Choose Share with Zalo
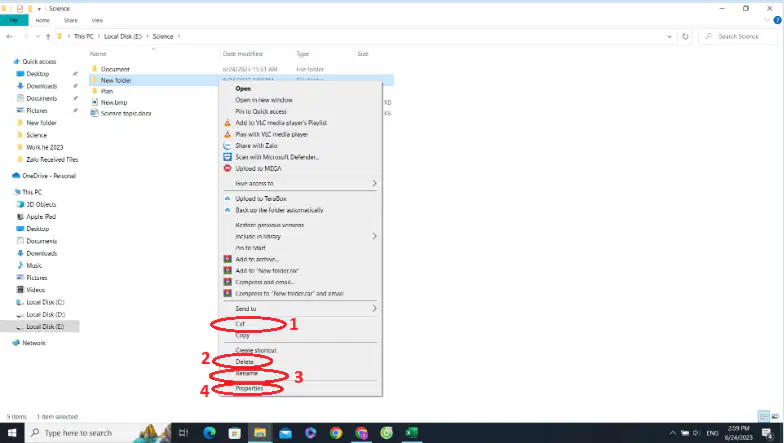The width and height of the screenshot is (784, 443). pyautogui.click(x=256, y=146)
